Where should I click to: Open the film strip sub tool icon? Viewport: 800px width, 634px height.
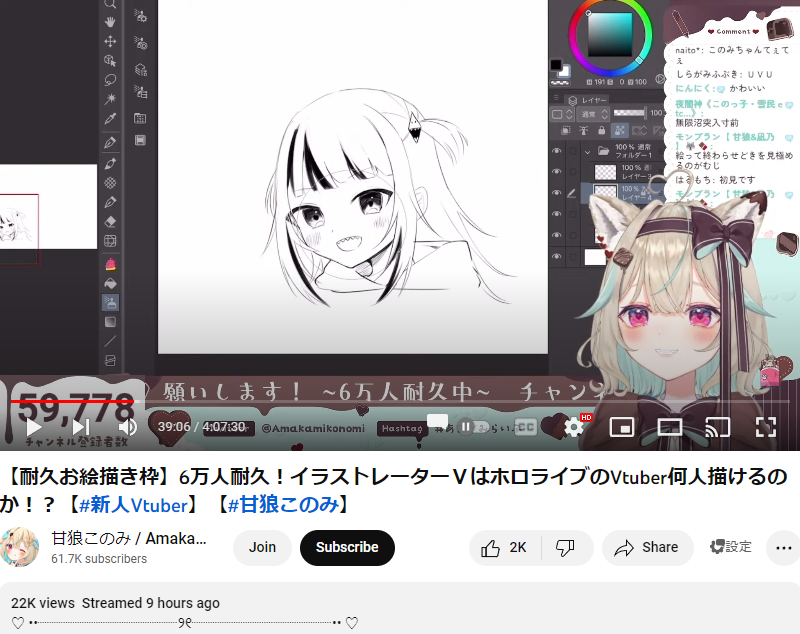click(x=140, y=140)
